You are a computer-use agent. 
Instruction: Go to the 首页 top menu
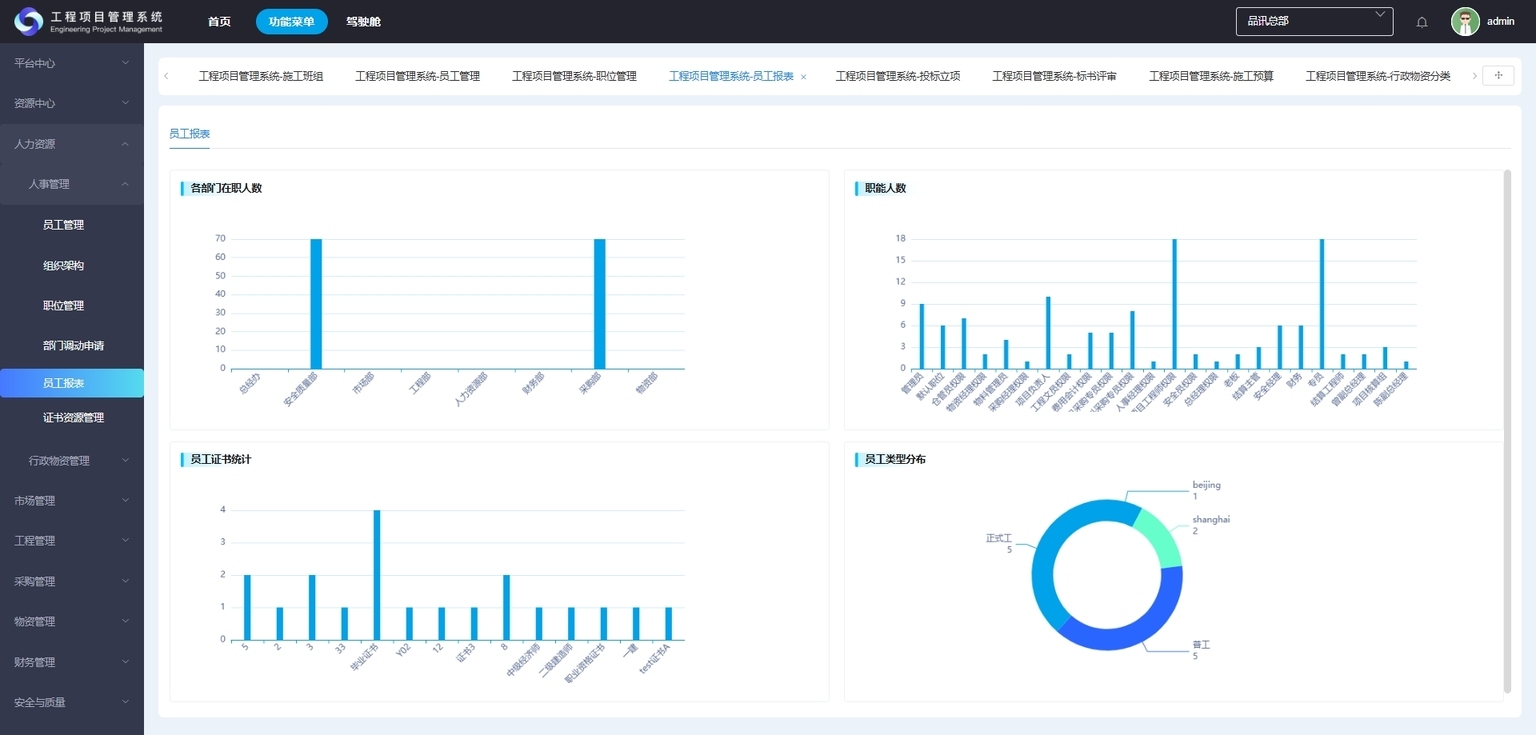(x=219, y=22)
